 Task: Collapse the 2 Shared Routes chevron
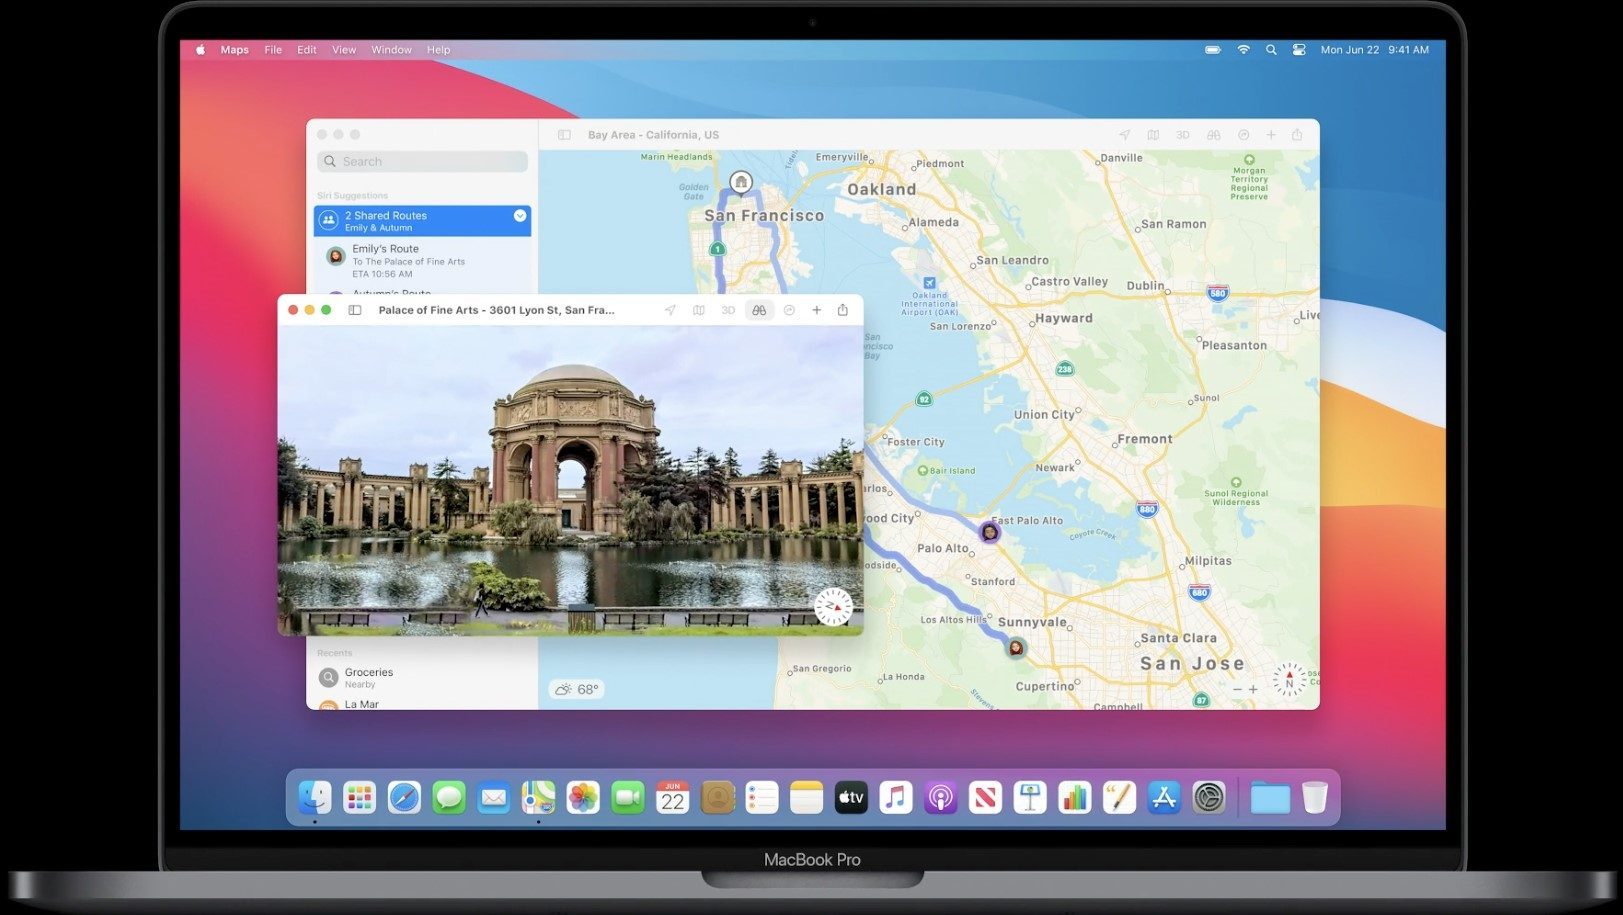(x=520, y=216)
